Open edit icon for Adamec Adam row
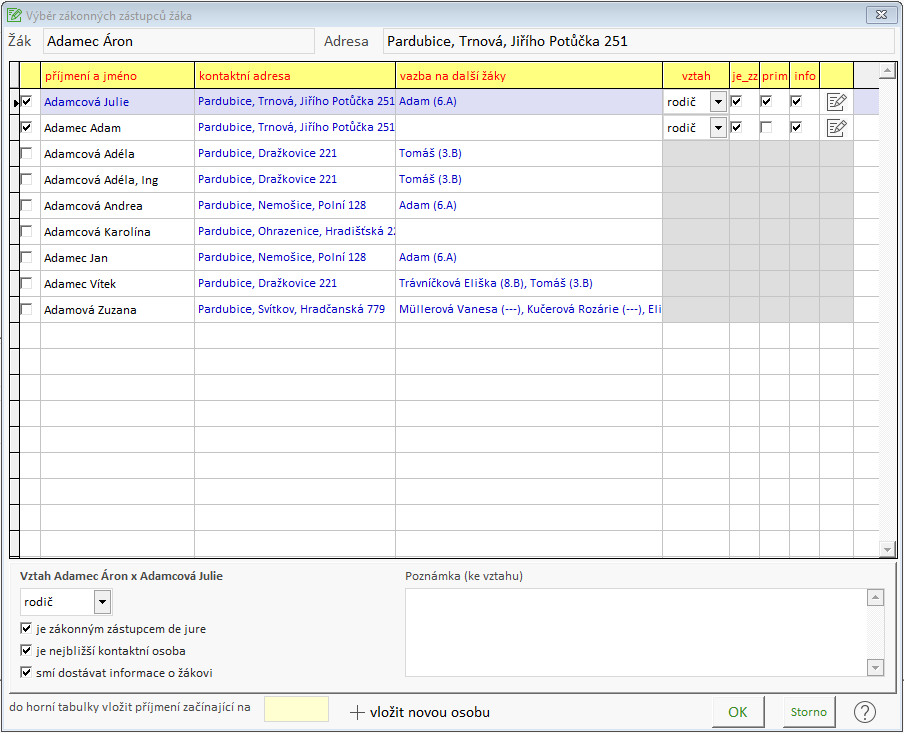 click(x=836, y=128)
